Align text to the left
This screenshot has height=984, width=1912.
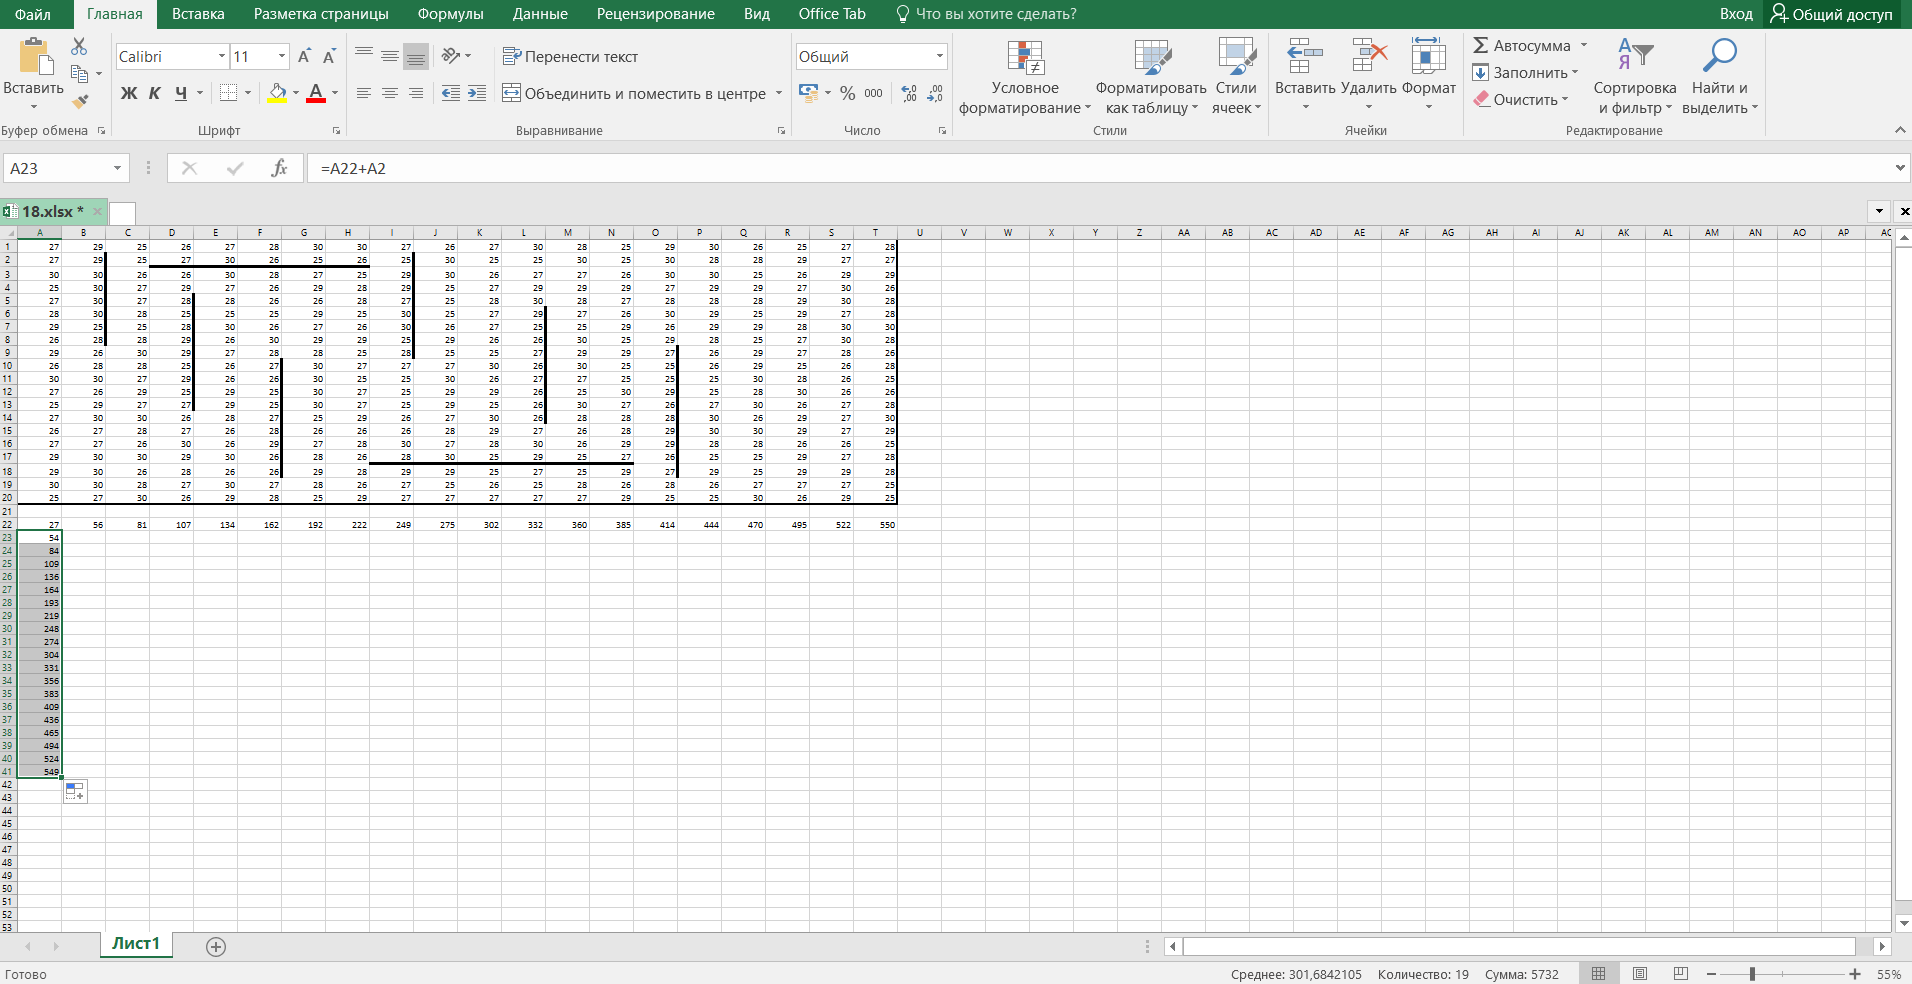click(x=364, y=93)
